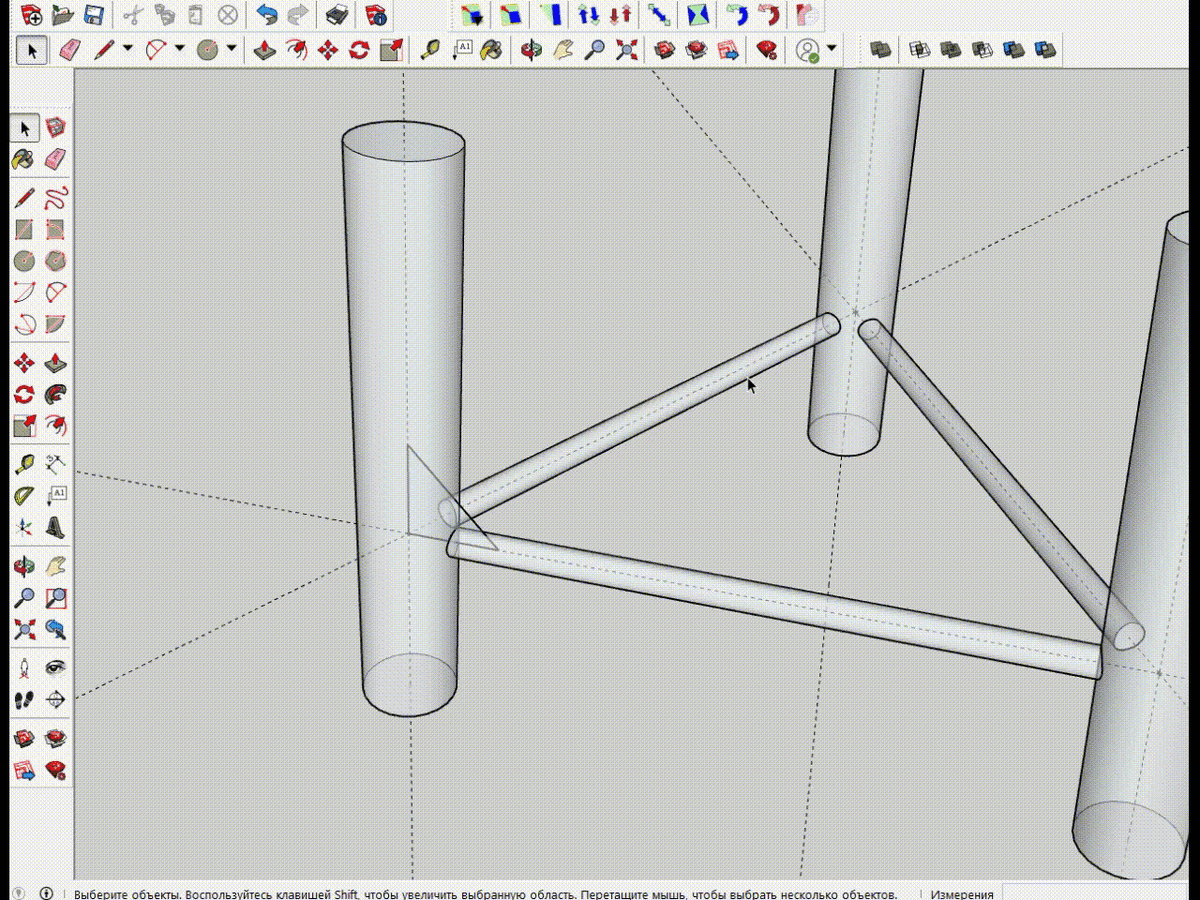Viewport: 1200px width, 900px height.
Task: Open the Model Info icon
Action: tap(376, 15)
